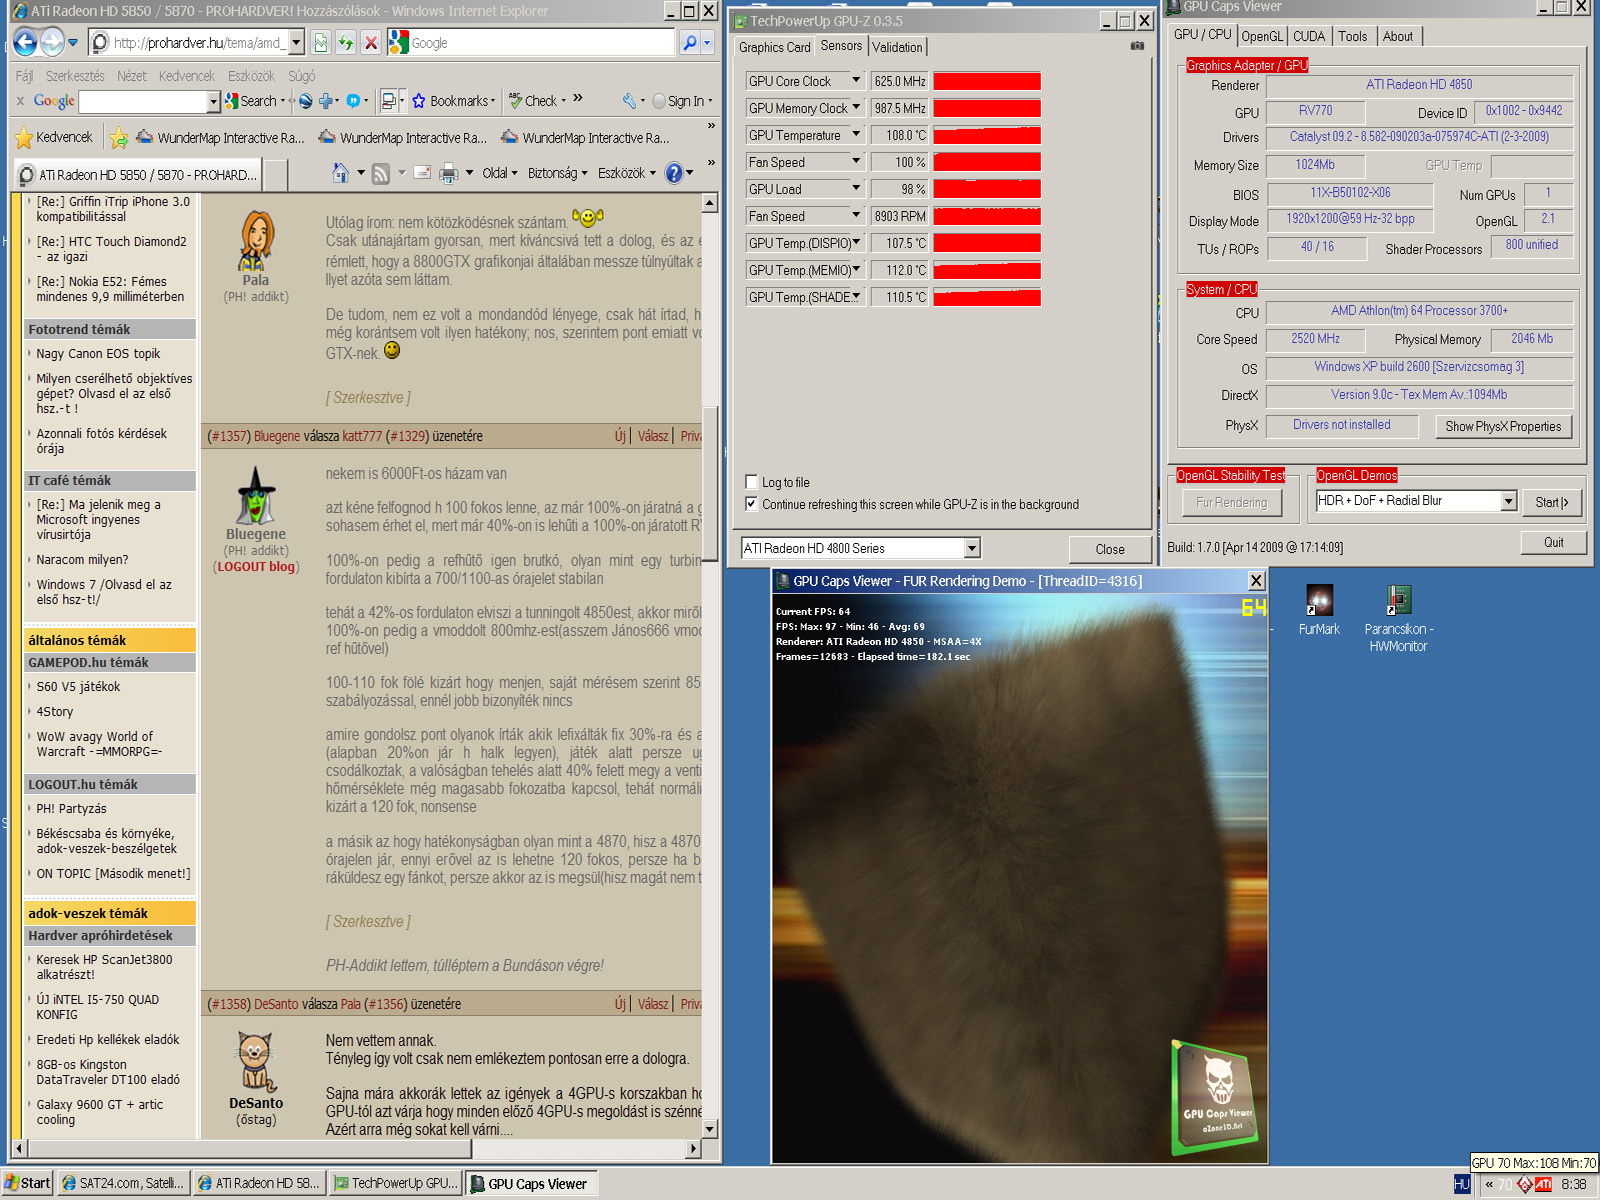
Task: Open the HWMonitor desktop shortcut
Action: 1398,619
